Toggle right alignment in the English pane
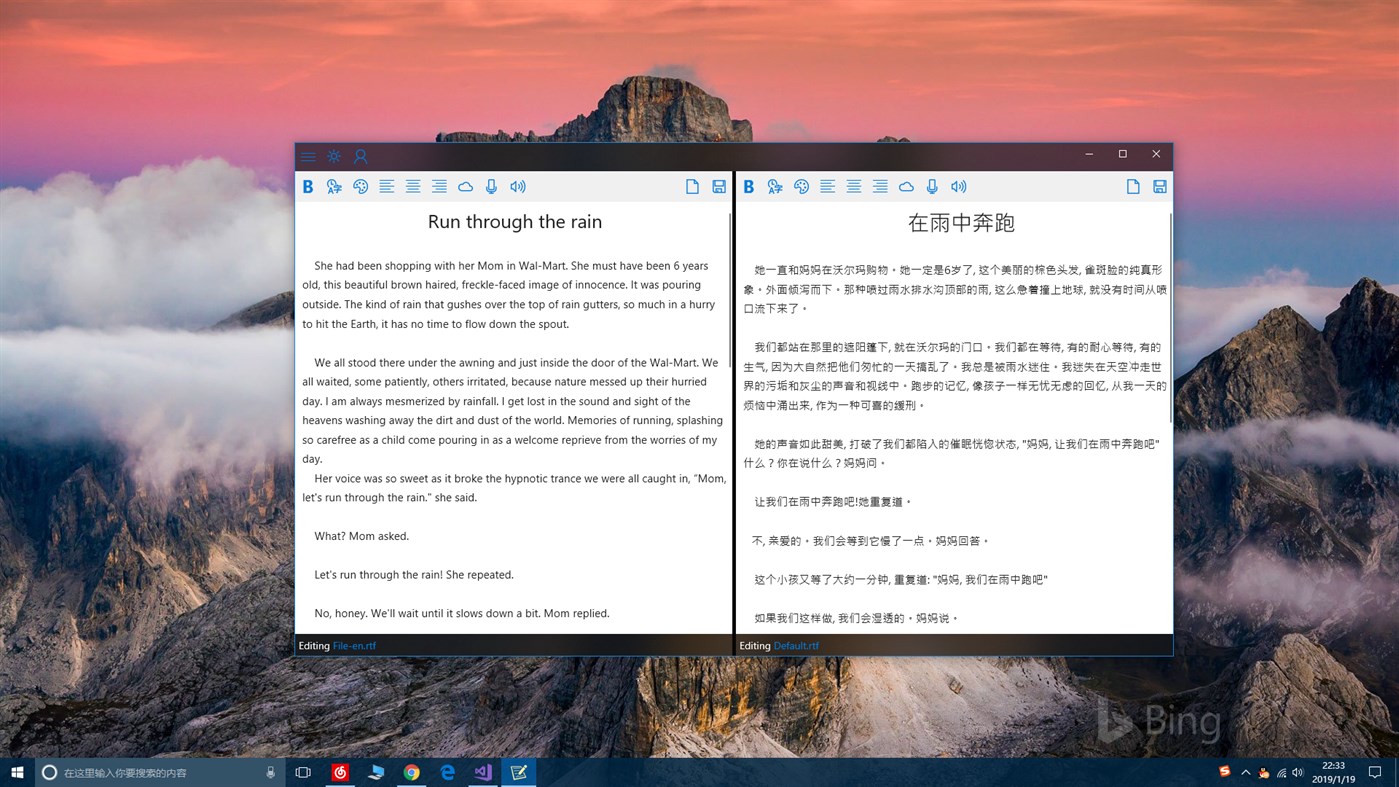The height and width of the screenshot is (787, 1399). [438, 186]
